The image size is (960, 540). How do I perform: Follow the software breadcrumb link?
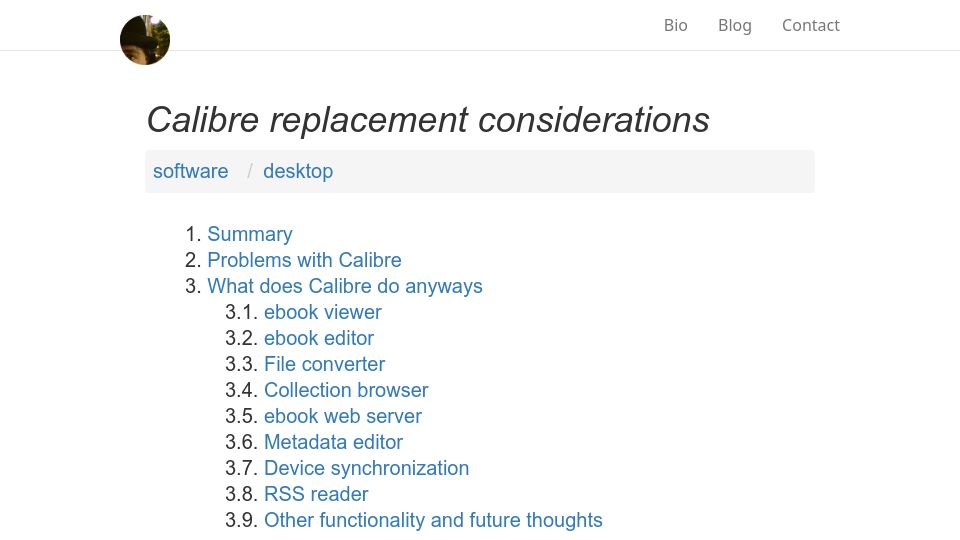(190, 171)
